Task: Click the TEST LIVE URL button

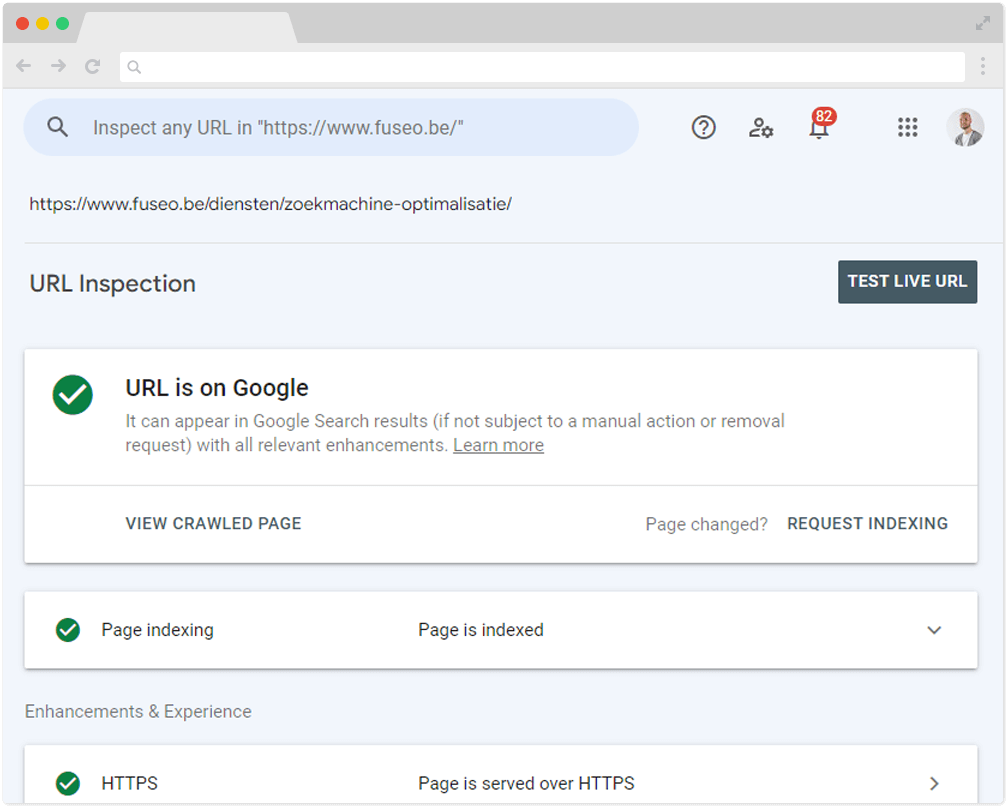Action: pyautogui.click(x=907, y=282)
